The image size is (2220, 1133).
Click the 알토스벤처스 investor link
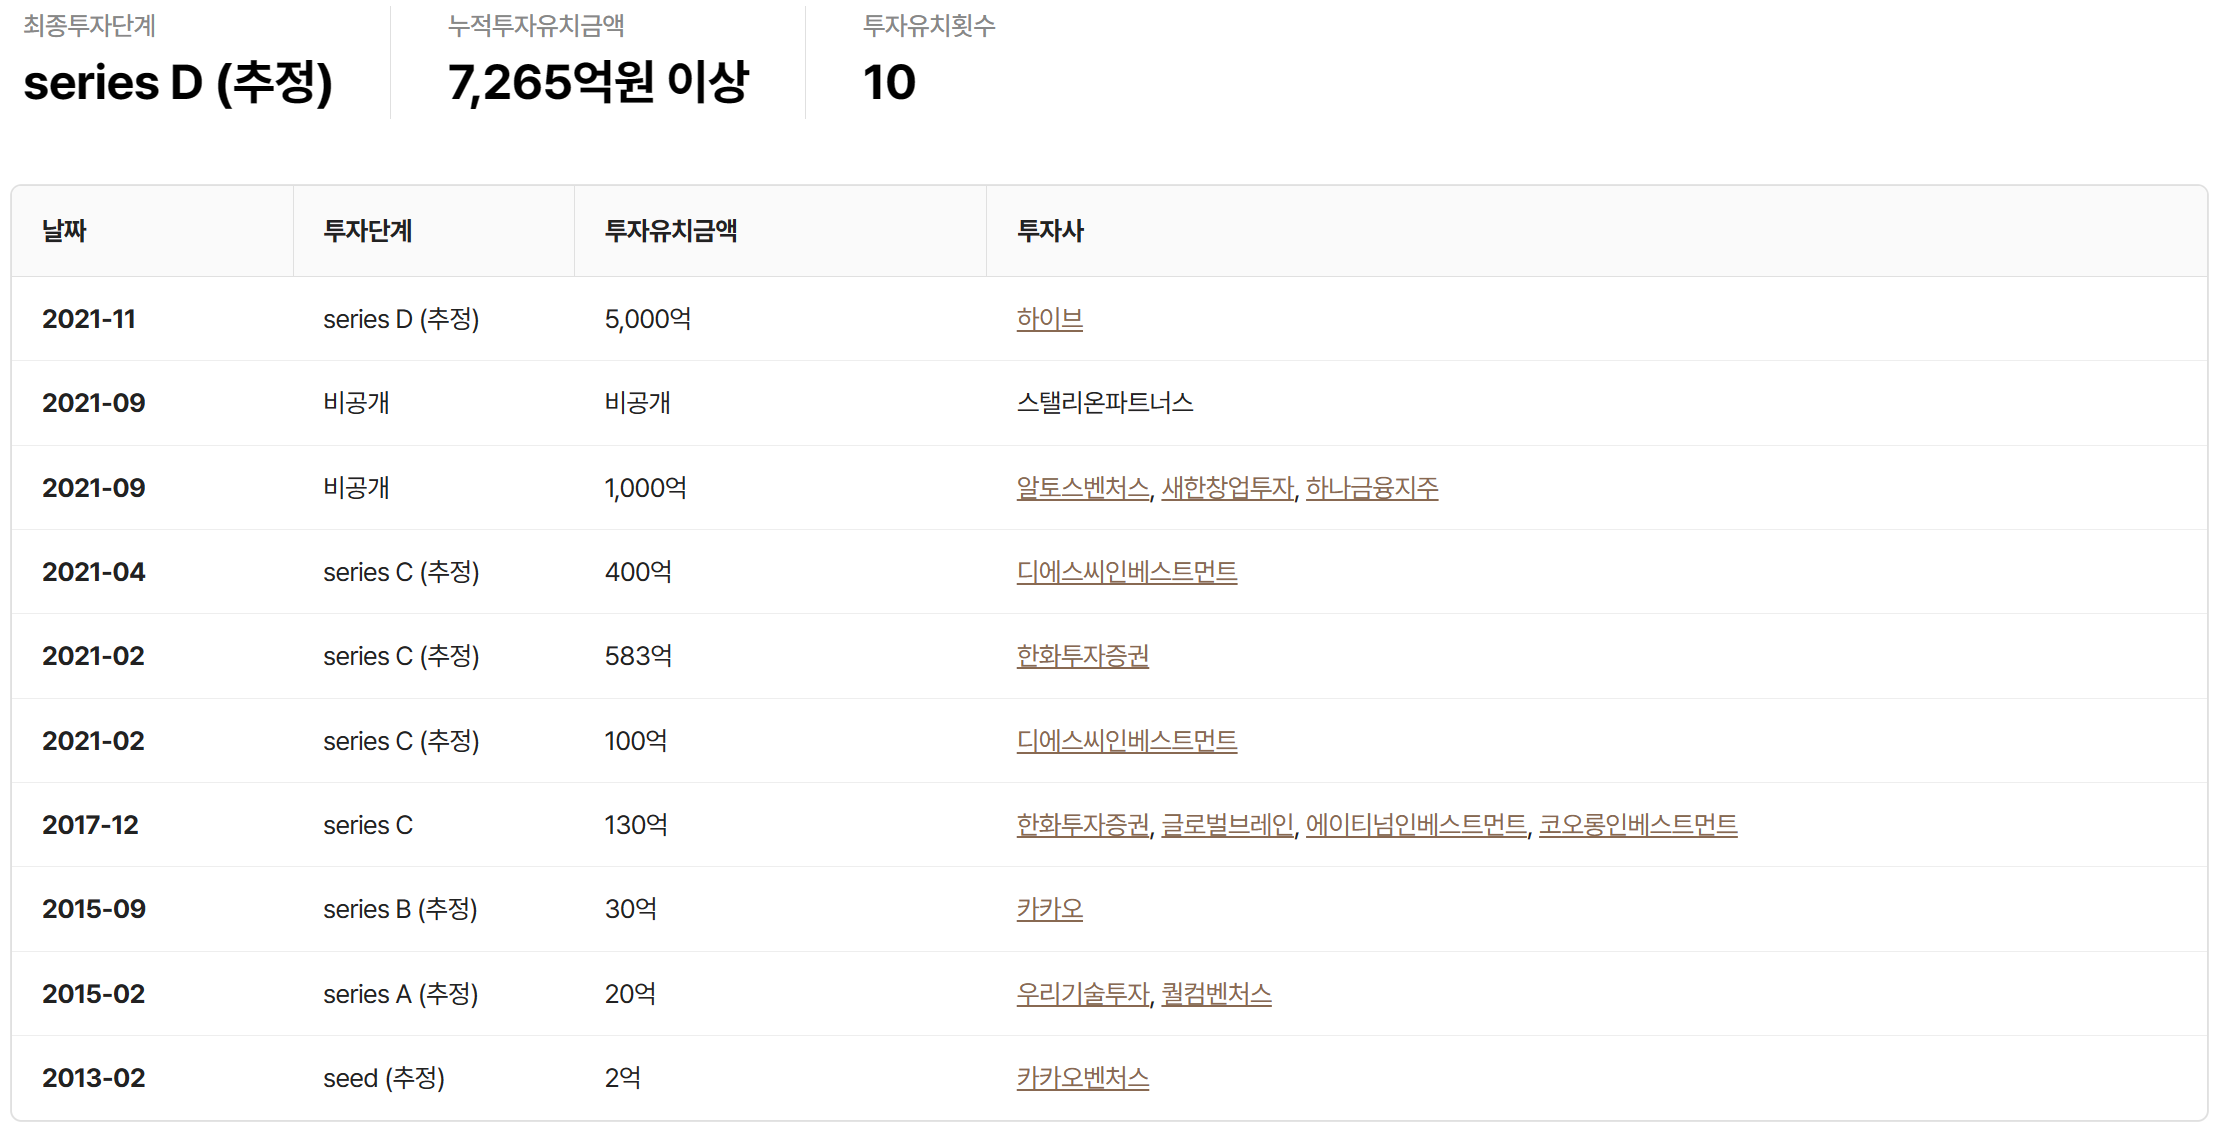pos(1082,488)
